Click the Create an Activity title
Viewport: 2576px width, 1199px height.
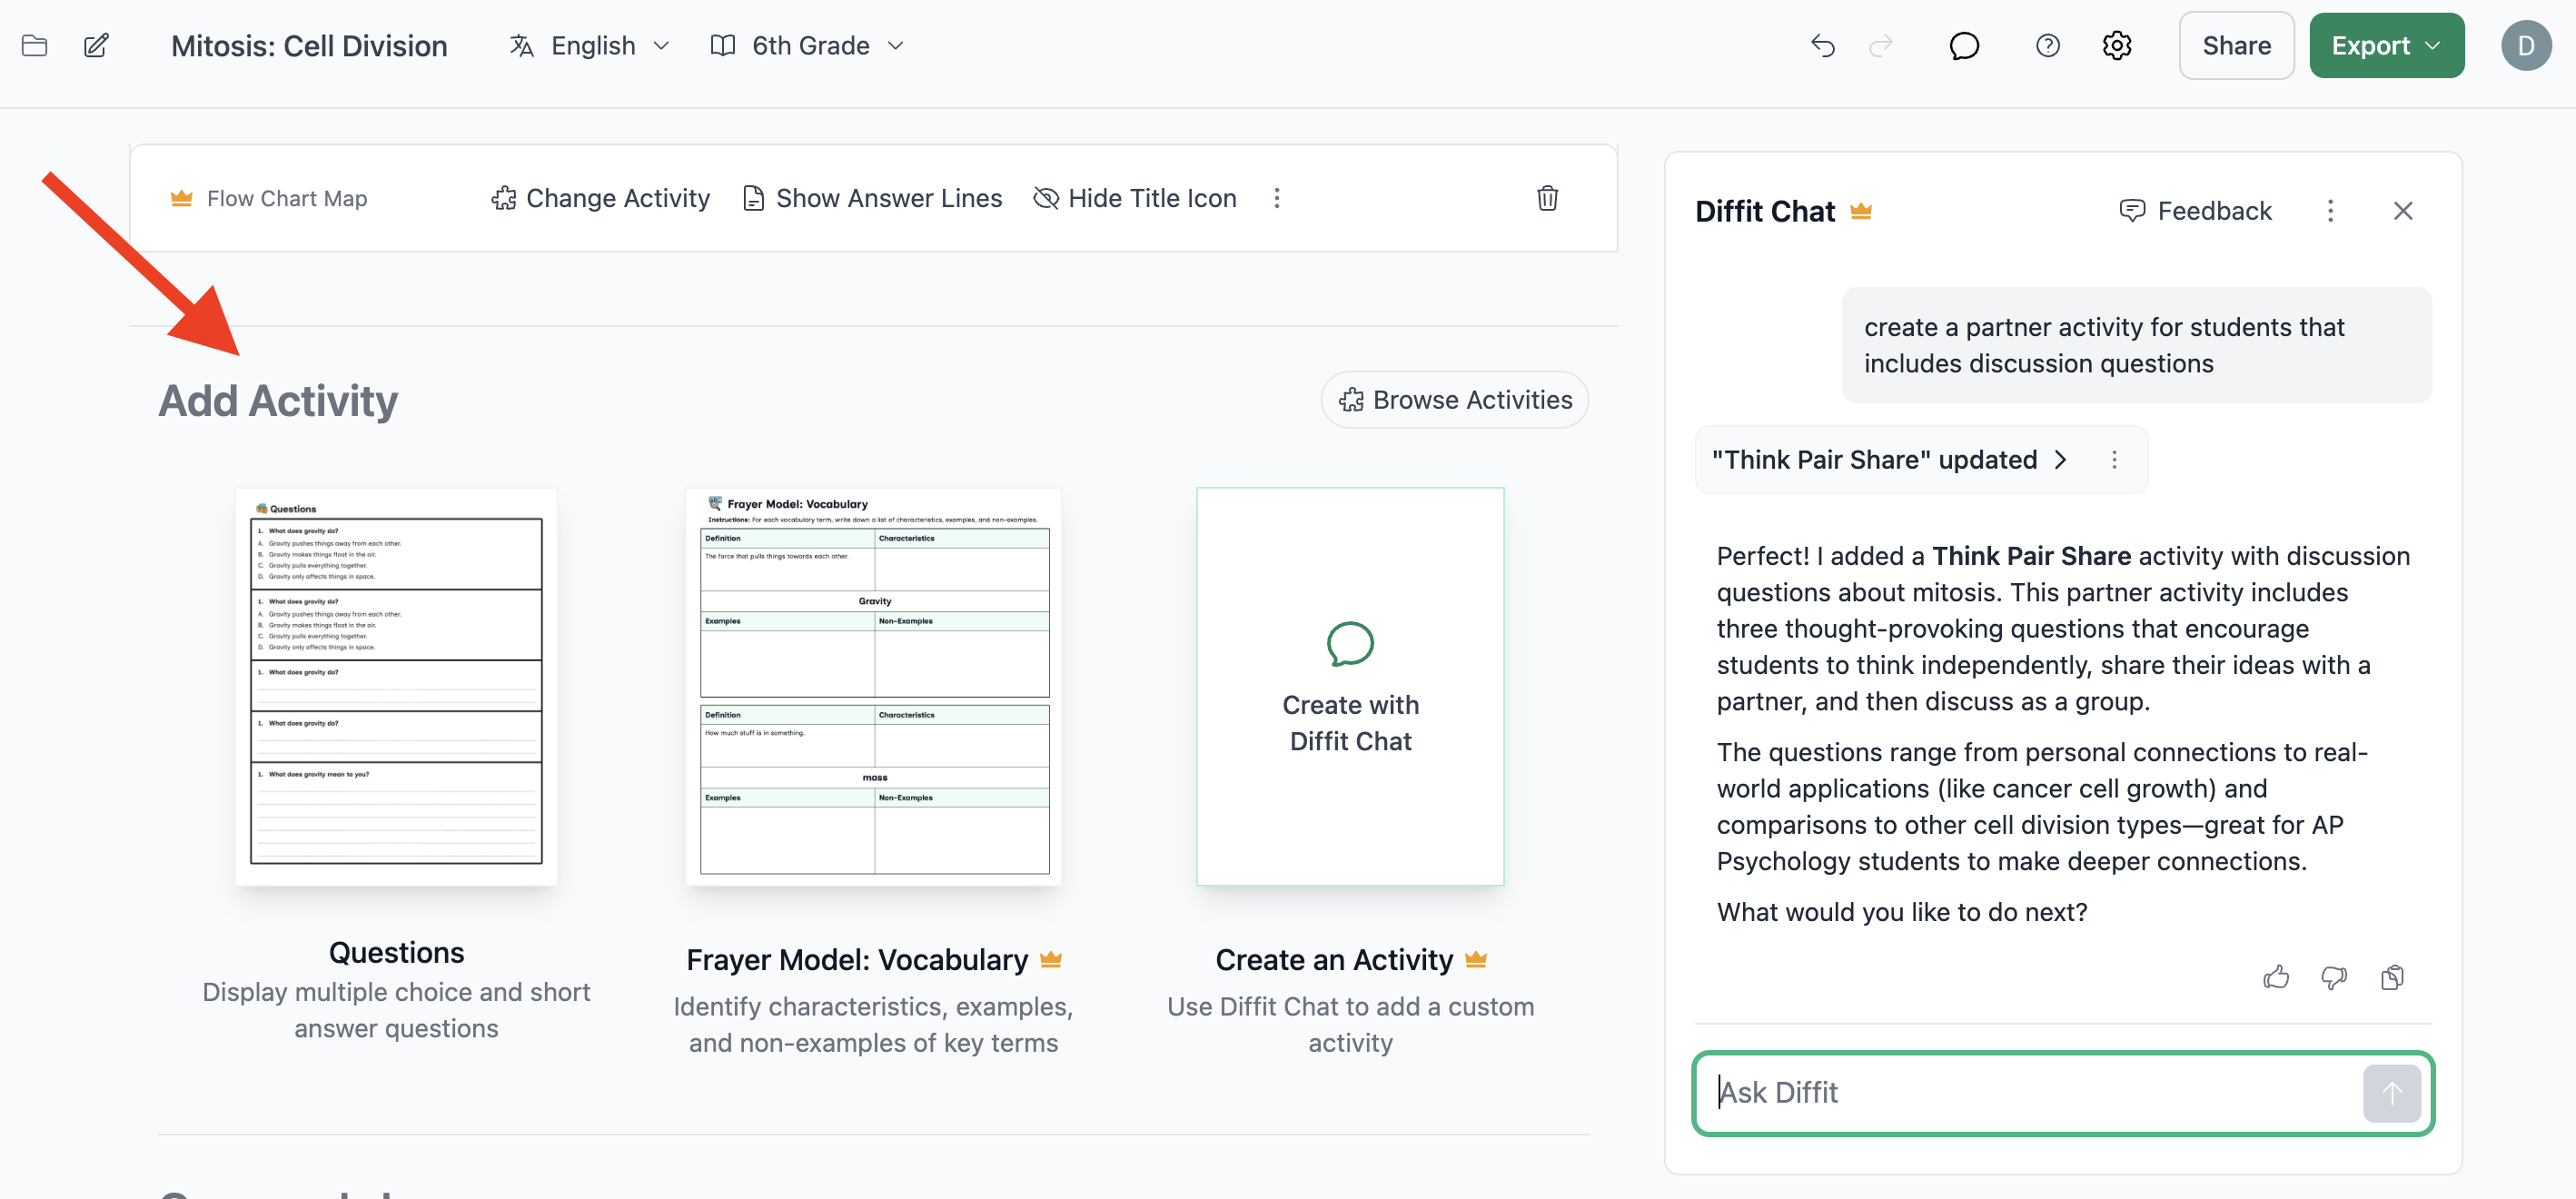pos(1334,960)
